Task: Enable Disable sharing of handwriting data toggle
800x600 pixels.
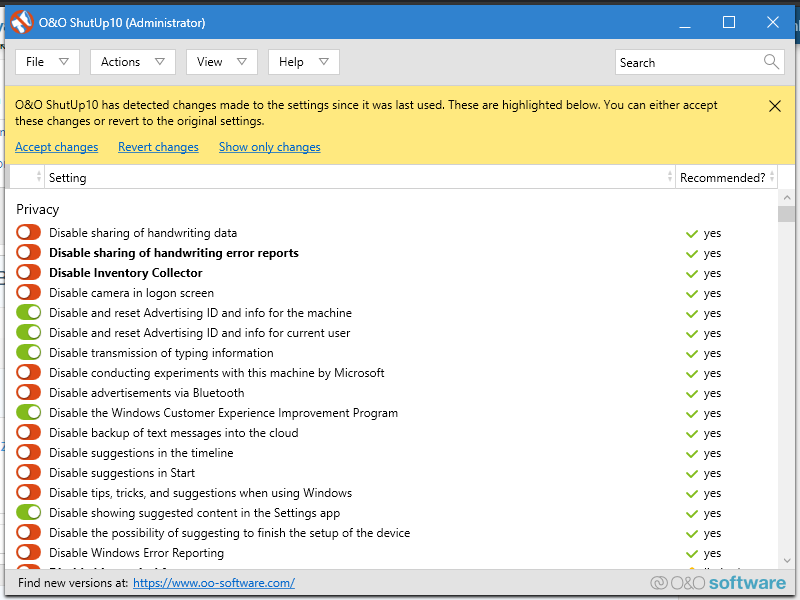Action: point(29,233)
